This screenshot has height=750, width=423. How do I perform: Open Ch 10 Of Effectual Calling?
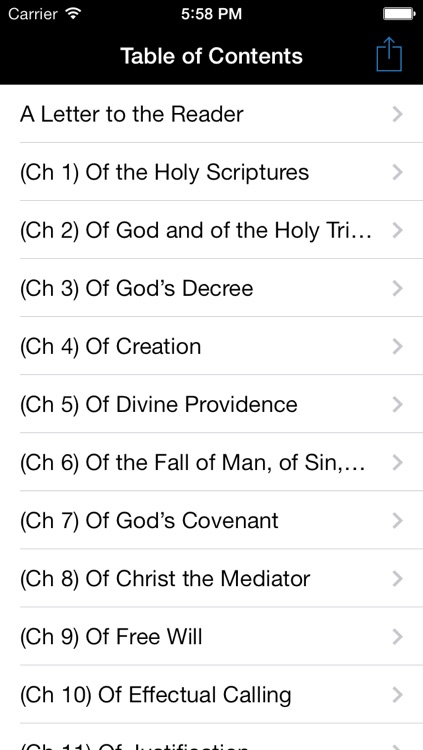point(212,695)
